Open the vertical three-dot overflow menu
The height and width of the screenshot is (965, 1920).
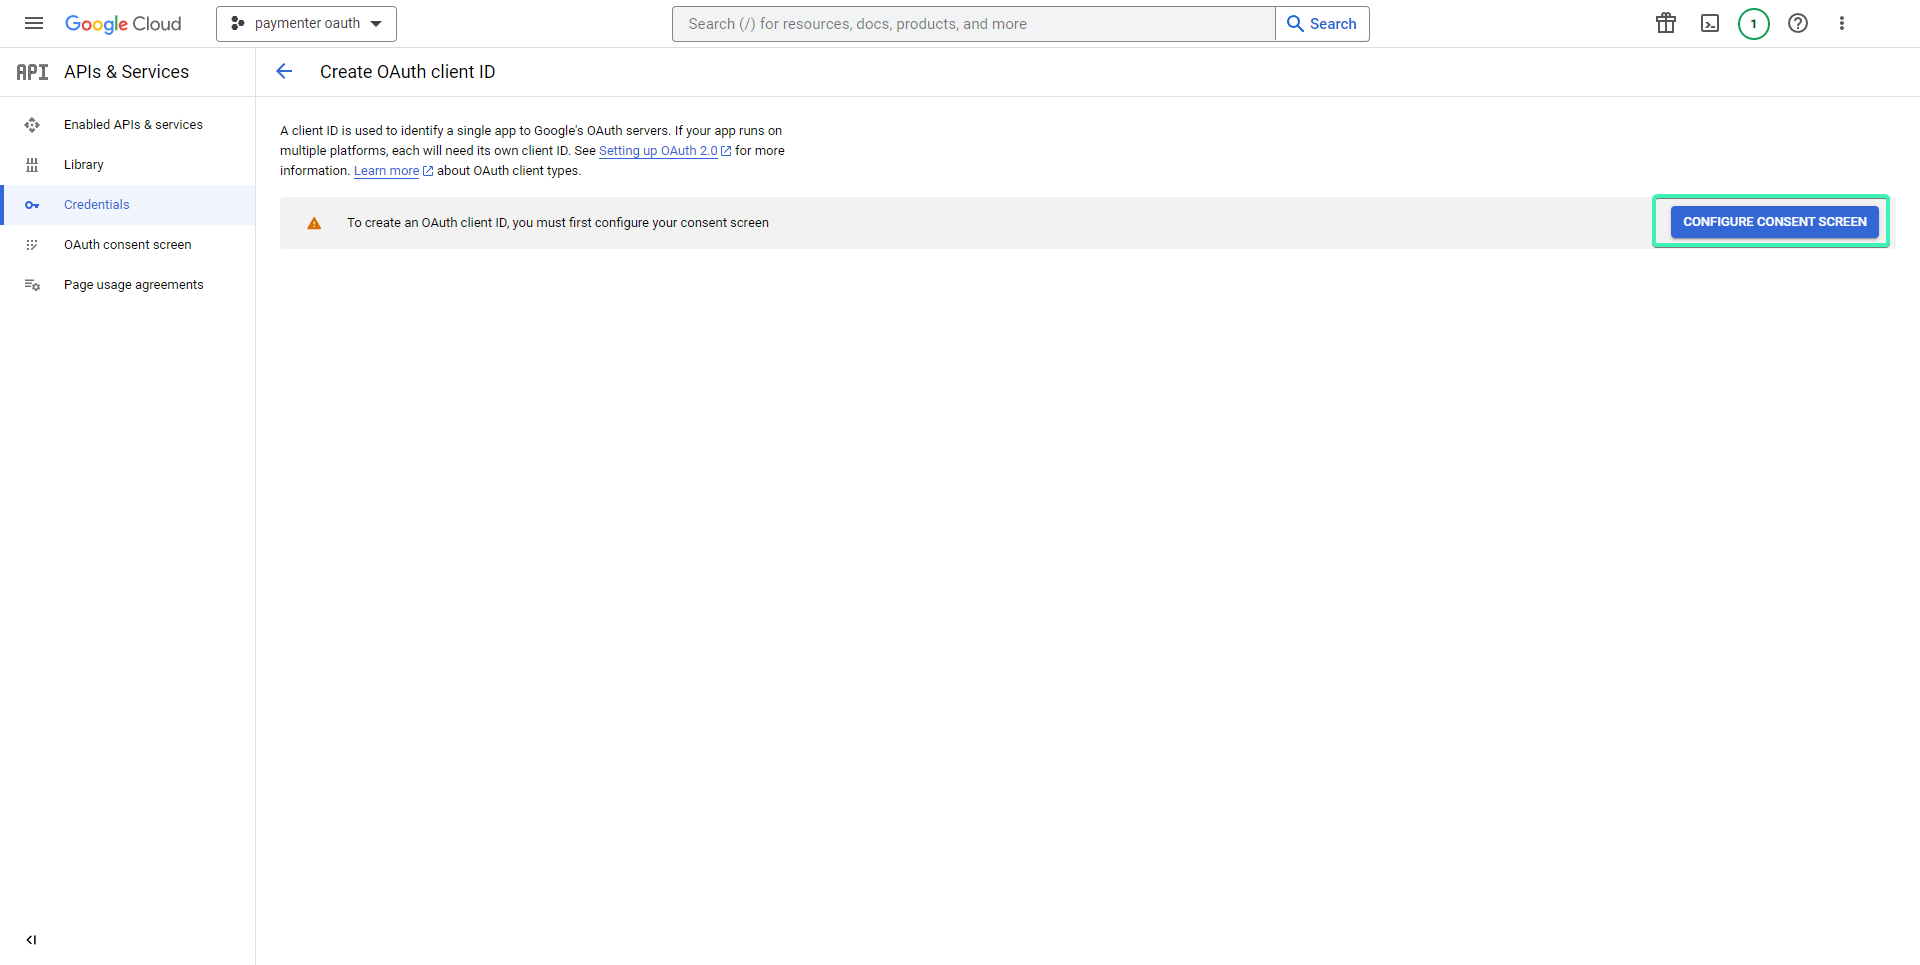pos(1842,23)
